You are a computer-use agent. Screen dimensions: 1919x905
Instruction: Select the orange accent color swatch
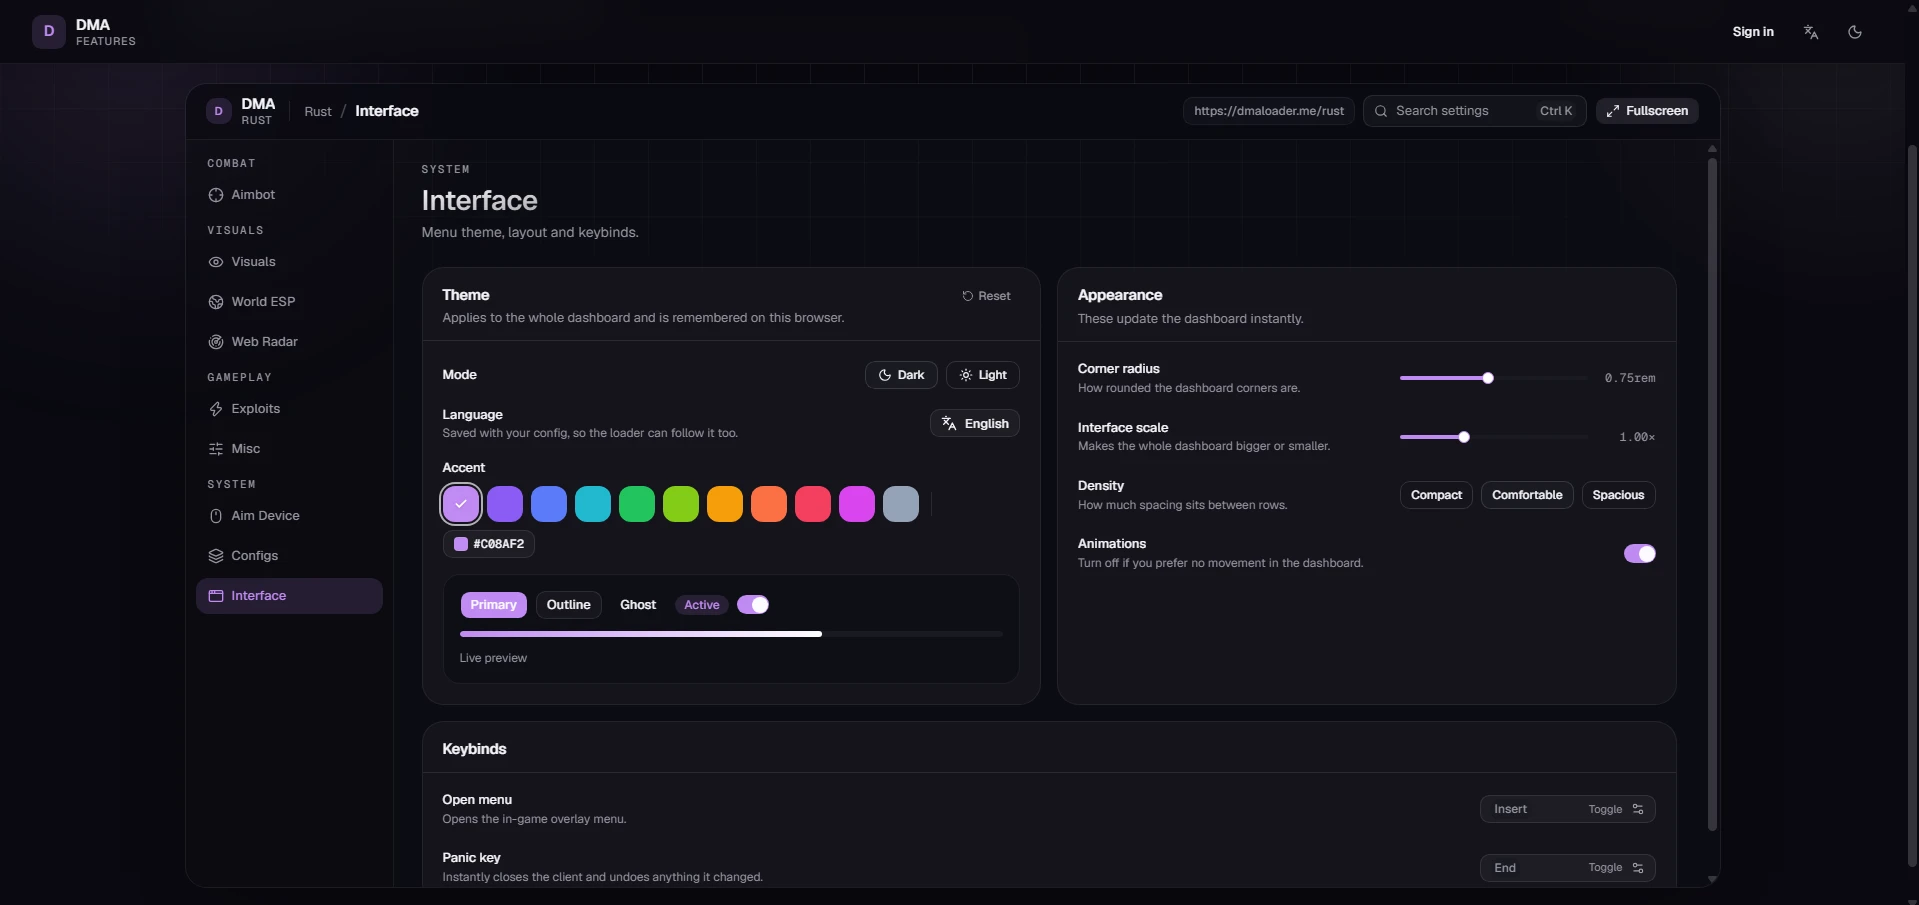point(769,504)
